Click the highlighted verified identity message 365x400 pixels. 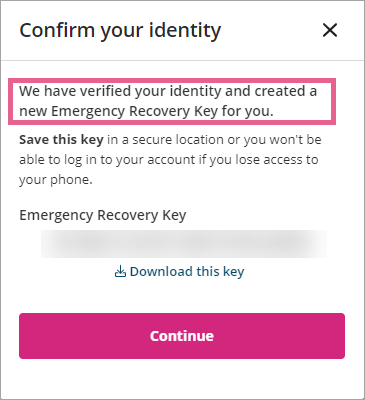pyautogui.click(x=172, y=101)
